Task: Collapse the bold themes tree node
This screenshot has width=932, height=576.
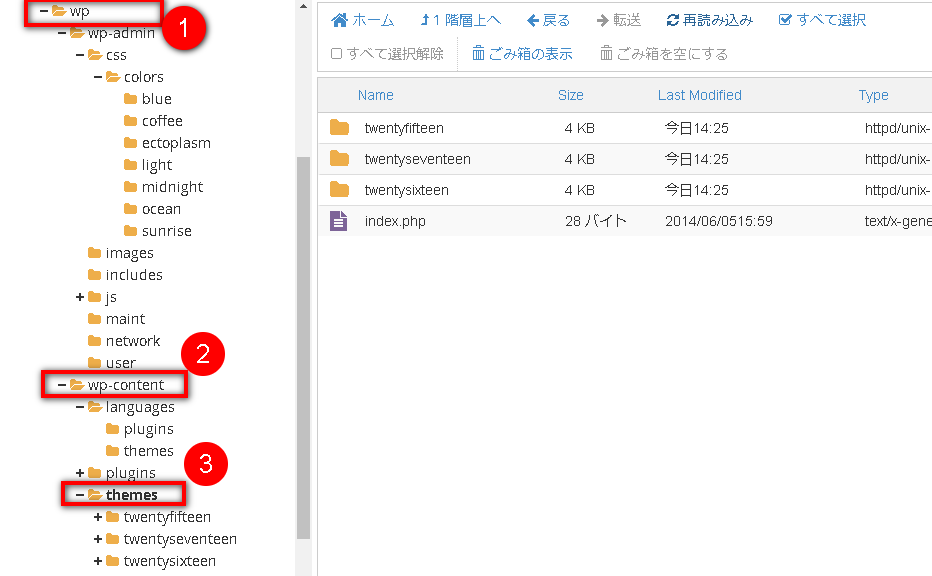Action: point(80,495)
